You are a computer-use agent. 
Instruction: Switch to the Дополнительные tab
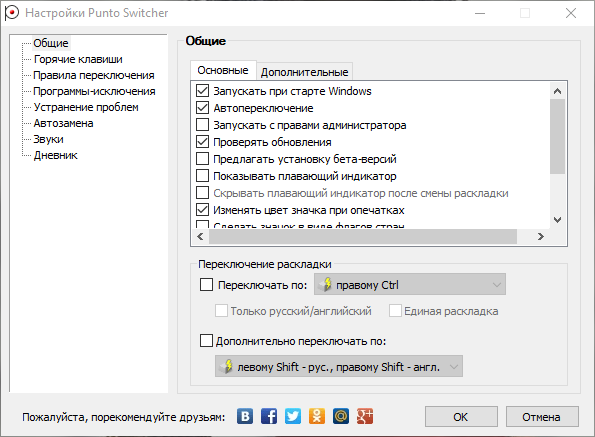[x=305, y=72]
